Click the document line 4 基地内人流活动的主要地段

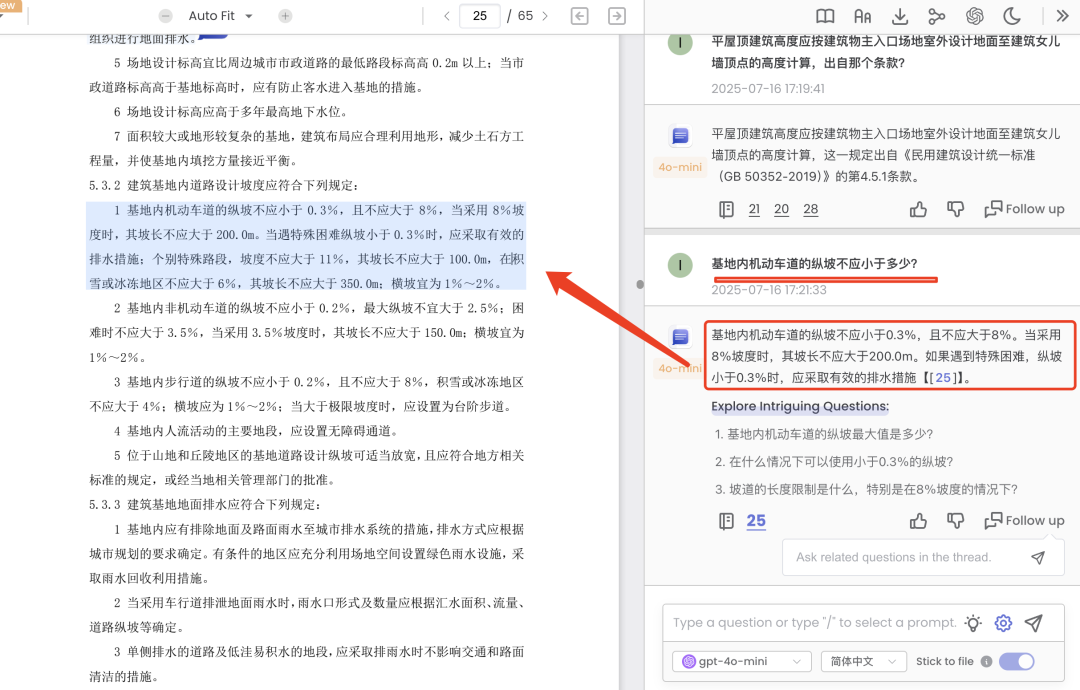256,431
